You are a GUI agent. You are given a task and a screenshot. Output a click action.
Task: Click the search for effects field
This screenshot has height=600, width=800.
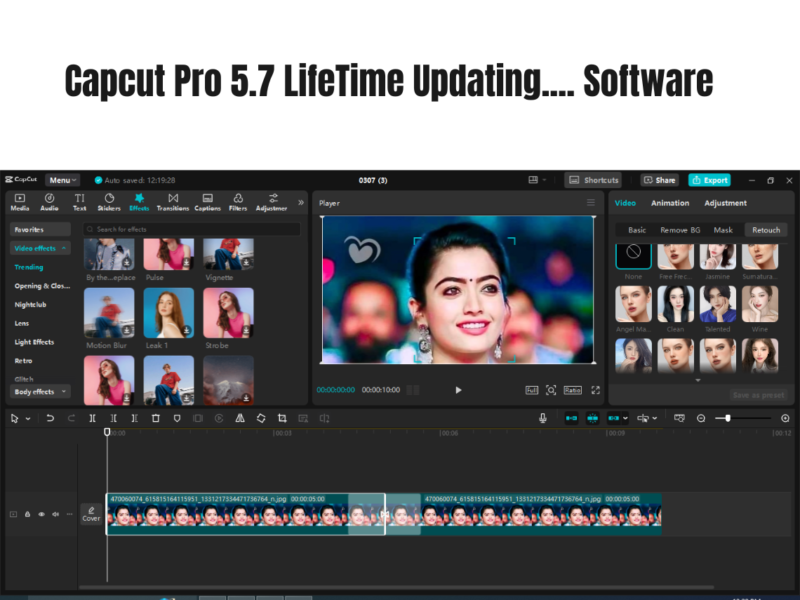pos(192,229)
